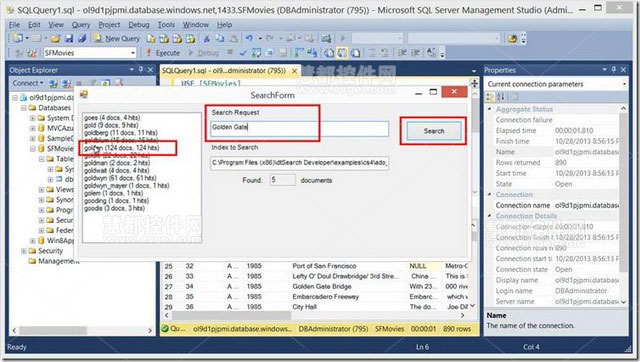Click the Comment Out Lines icon

click(x=372, y=53)
